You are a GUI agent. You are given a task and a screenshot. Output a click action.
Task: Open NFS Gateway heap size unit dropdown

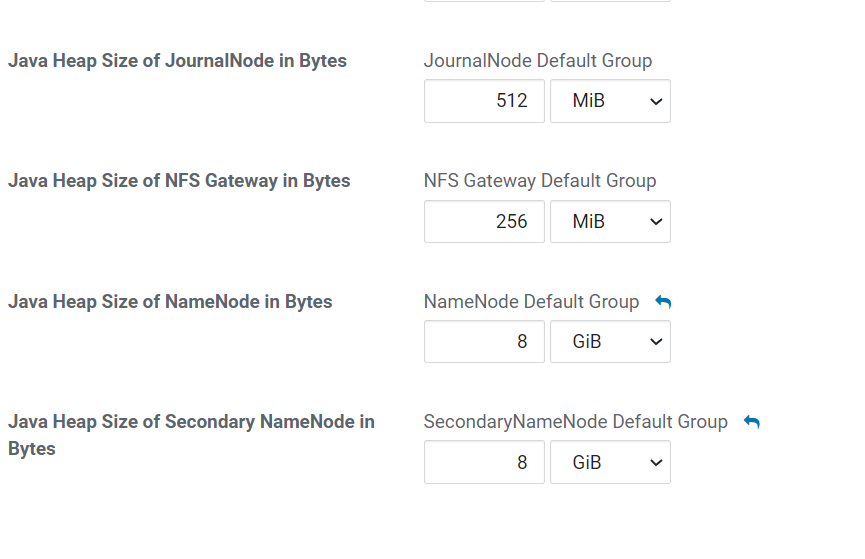[609, 221]
